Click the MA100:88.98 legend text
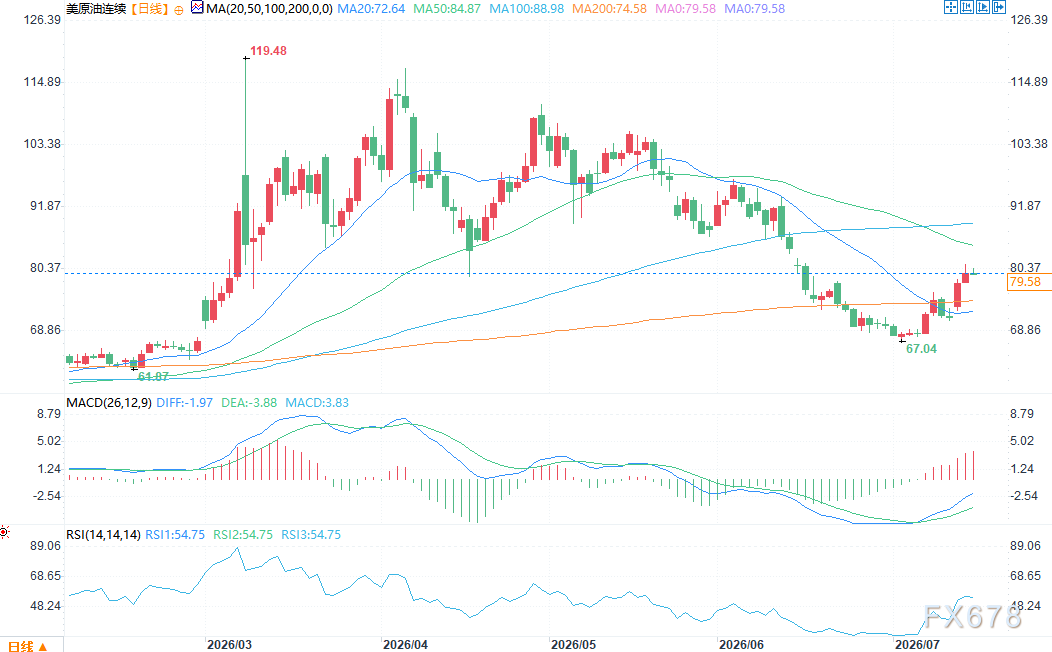 pyautogui.click(x=527, y=9)
